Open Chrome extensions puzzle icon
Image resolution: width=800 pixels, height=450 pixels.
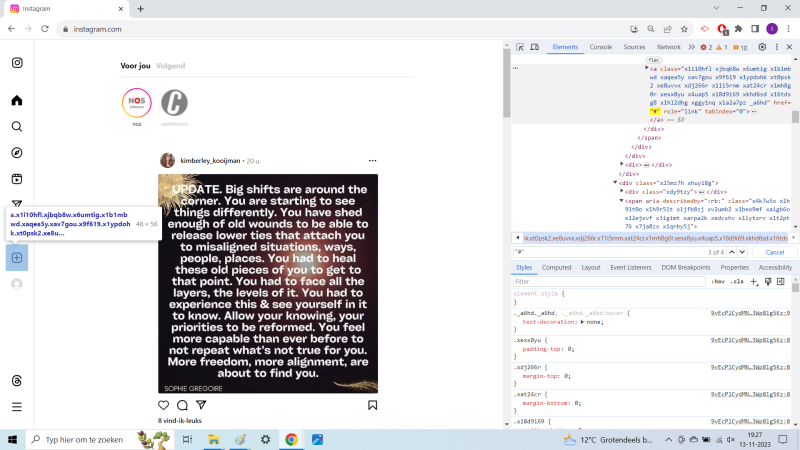pyautogui.click(x=738, y=29)
